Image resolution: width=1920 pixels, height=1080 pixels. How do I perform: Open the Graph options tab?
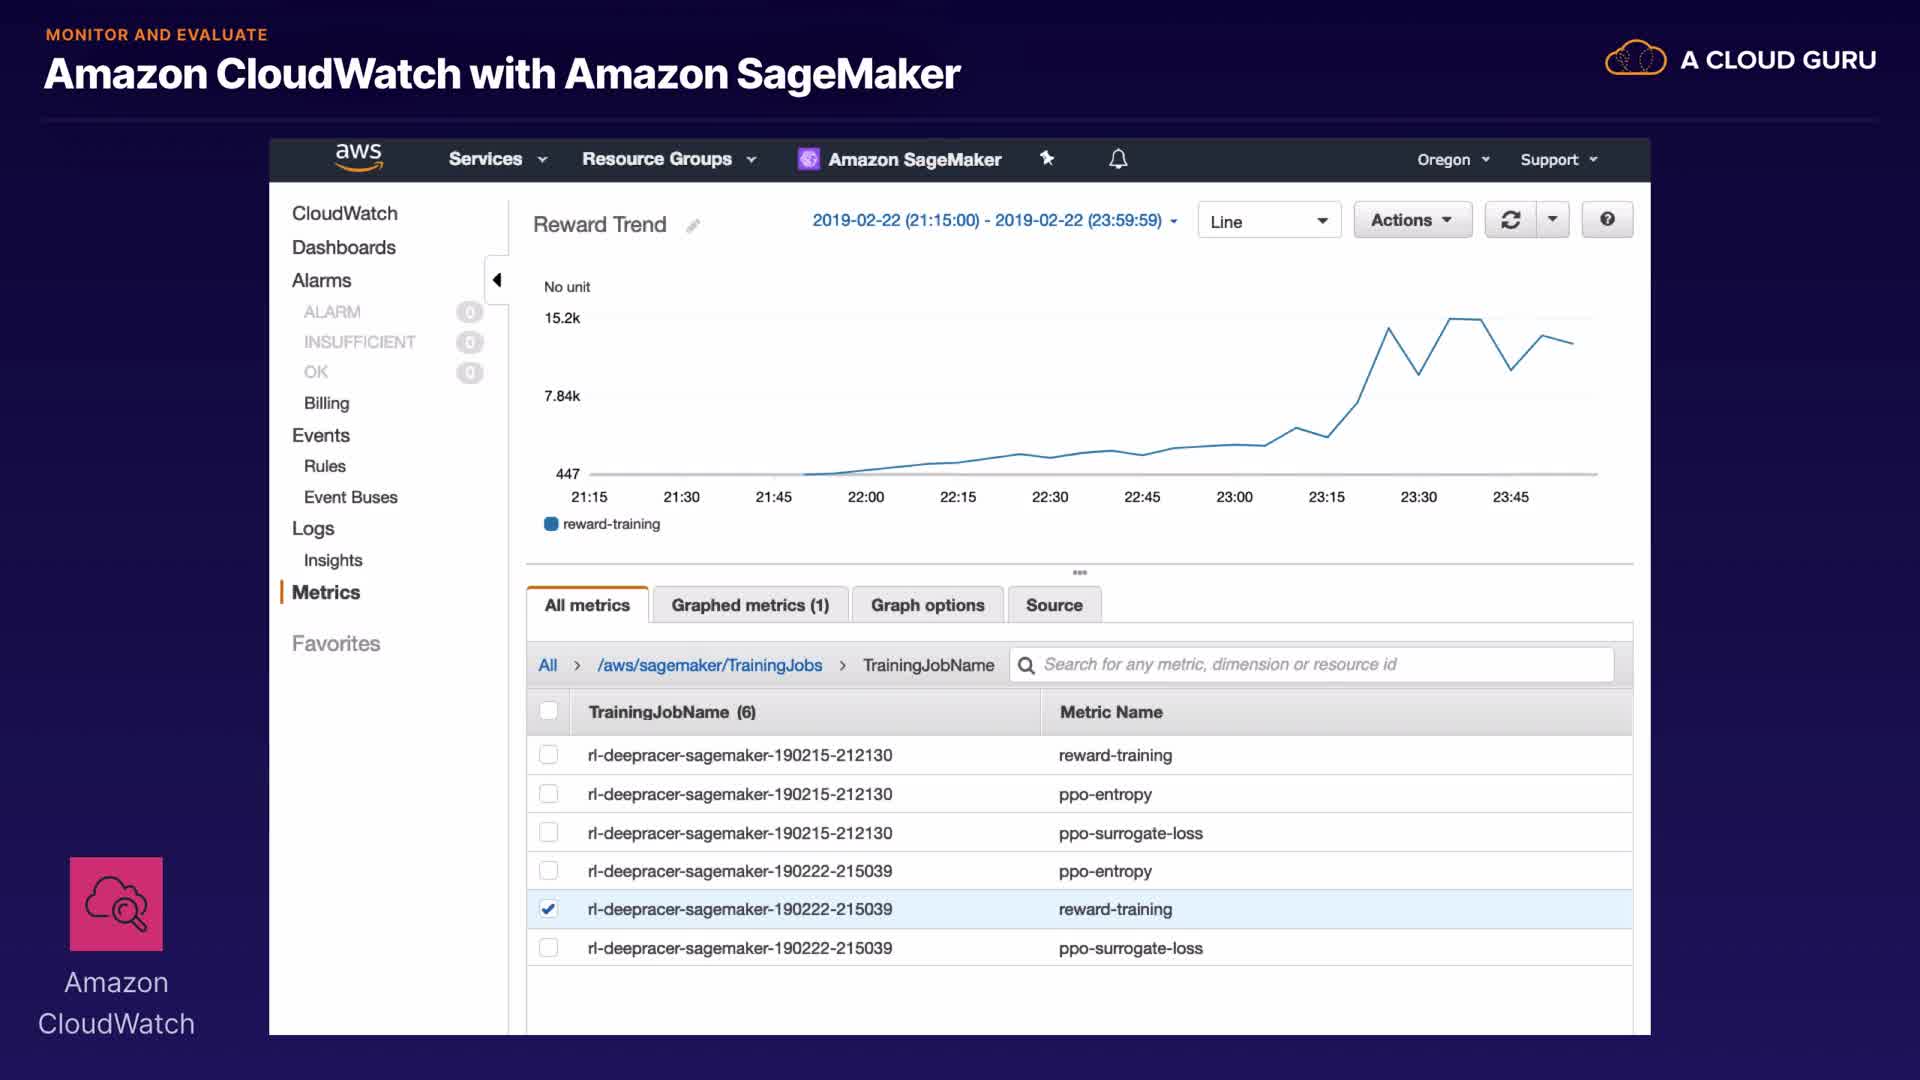coord(927,605)
